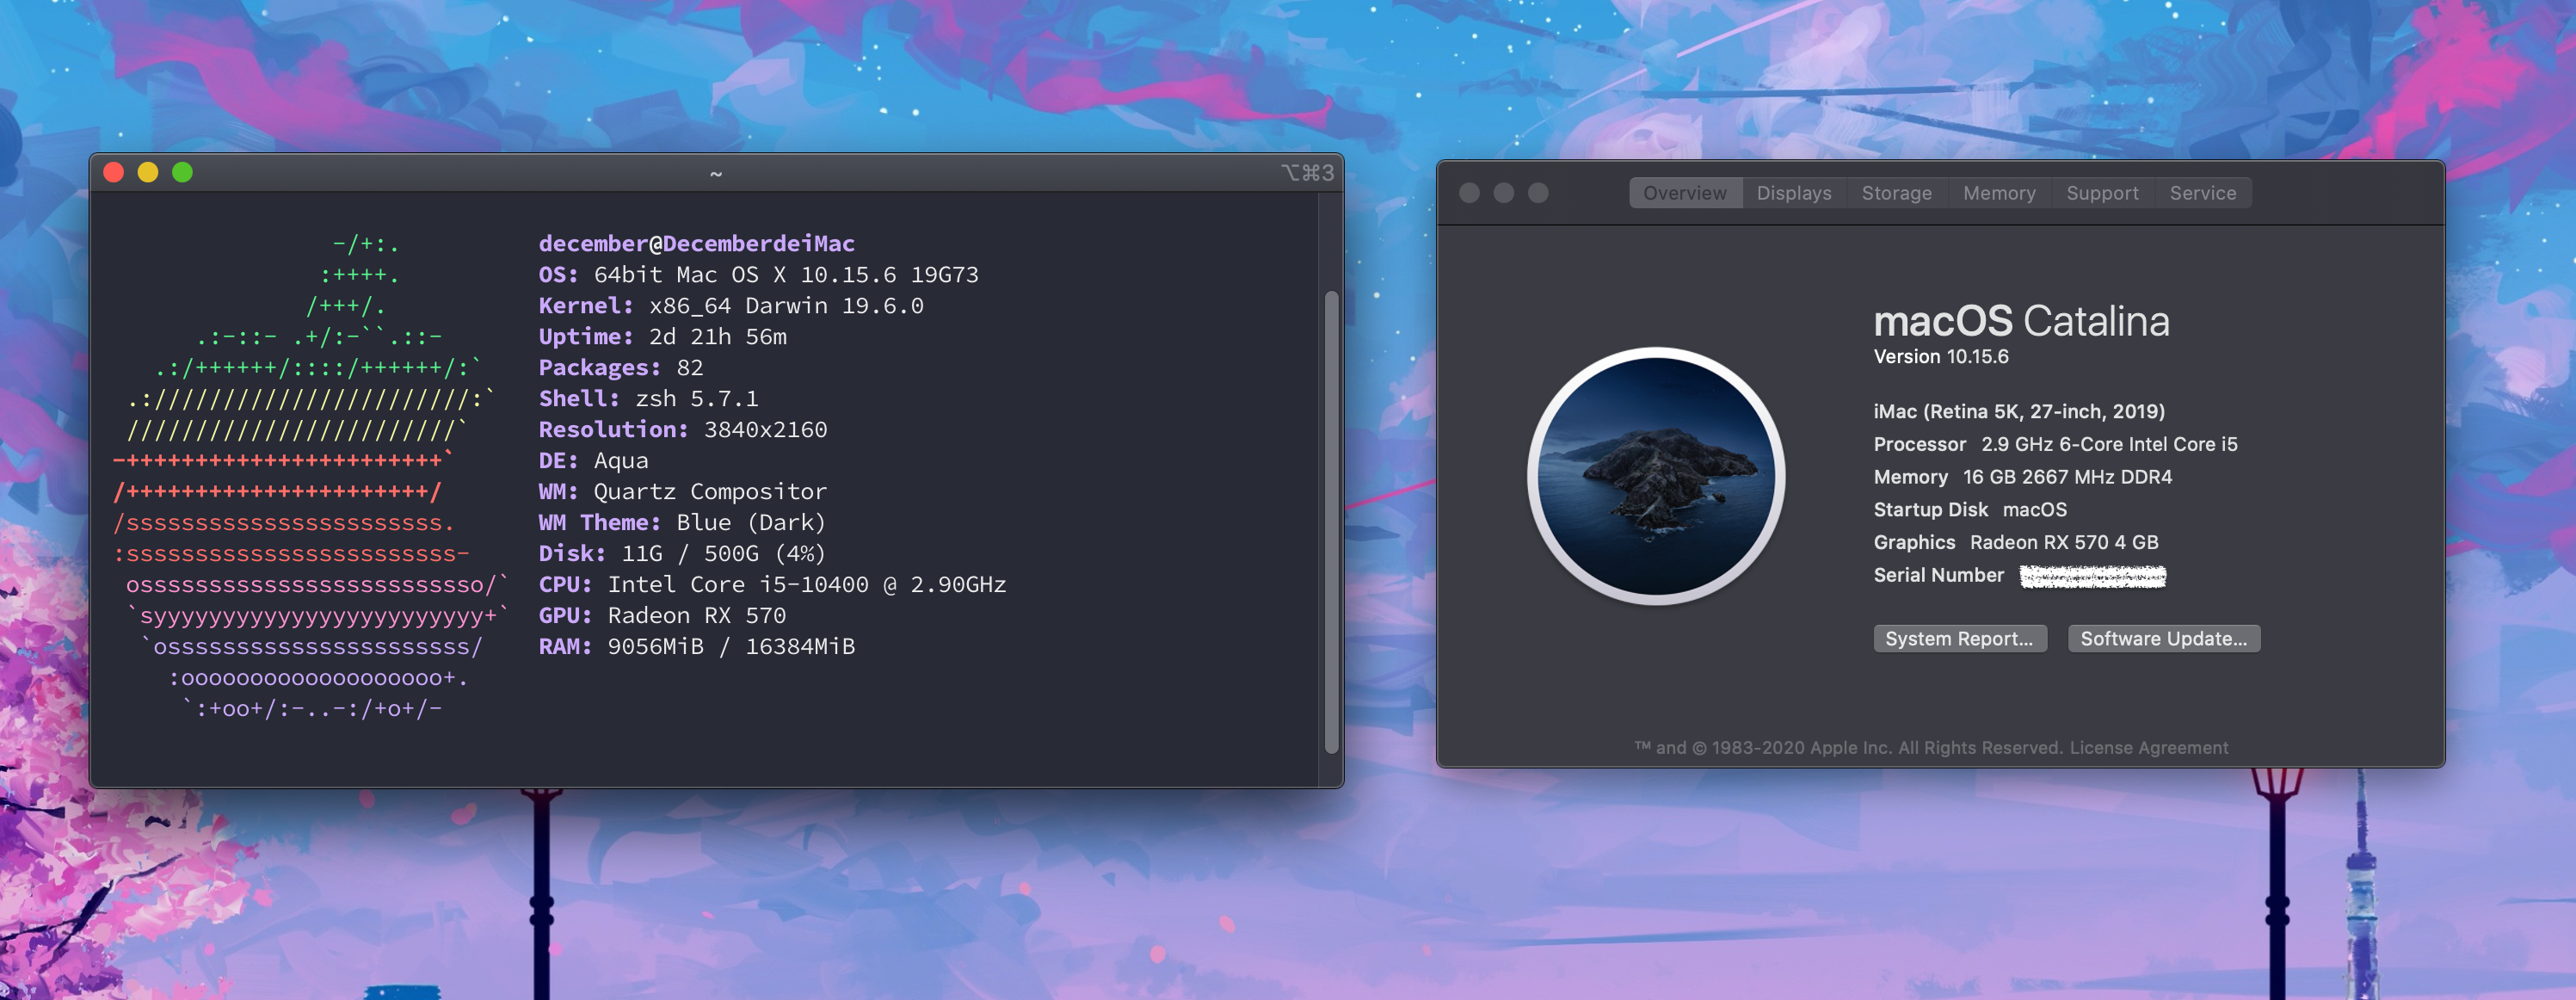Viewport: 2576px width, 1000px height.
Task: Click the terminal title bar tilde
Action: [716, 174]
